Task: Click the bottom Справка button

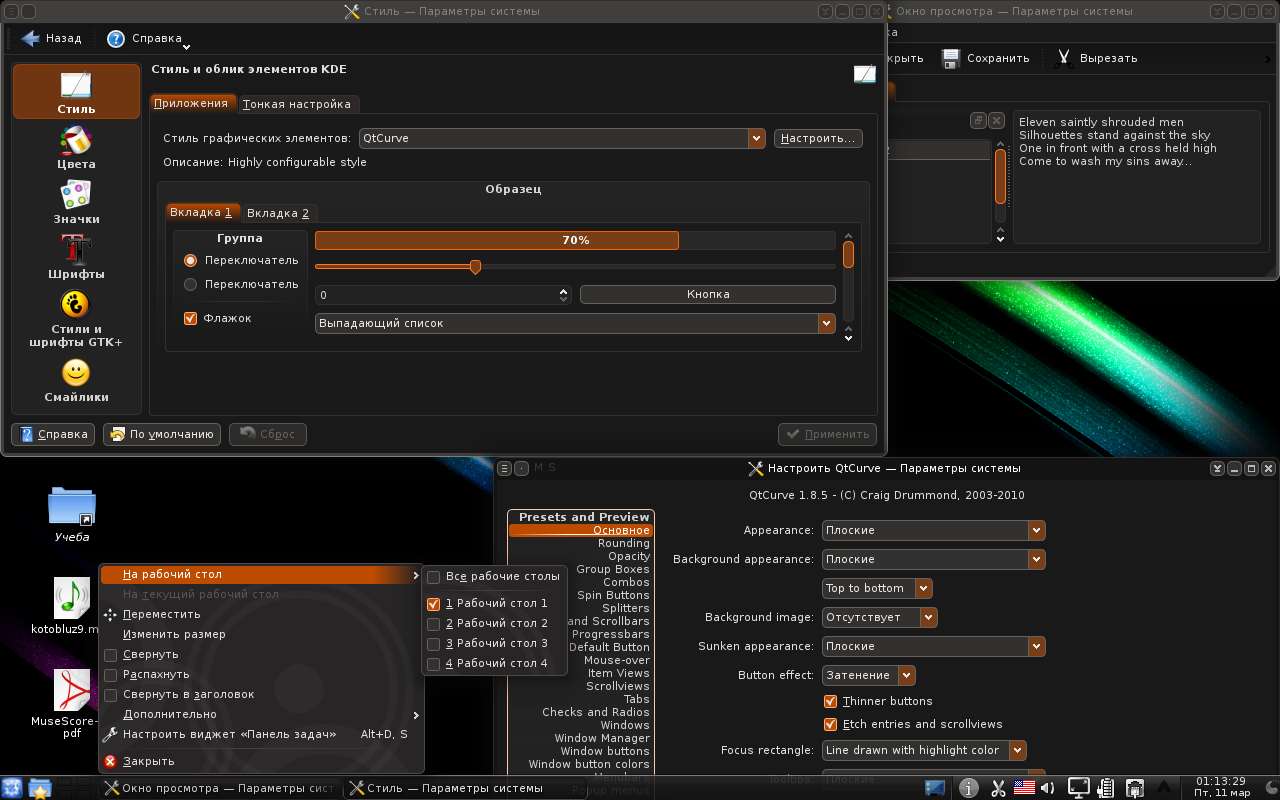Action: tap(53, 434)
